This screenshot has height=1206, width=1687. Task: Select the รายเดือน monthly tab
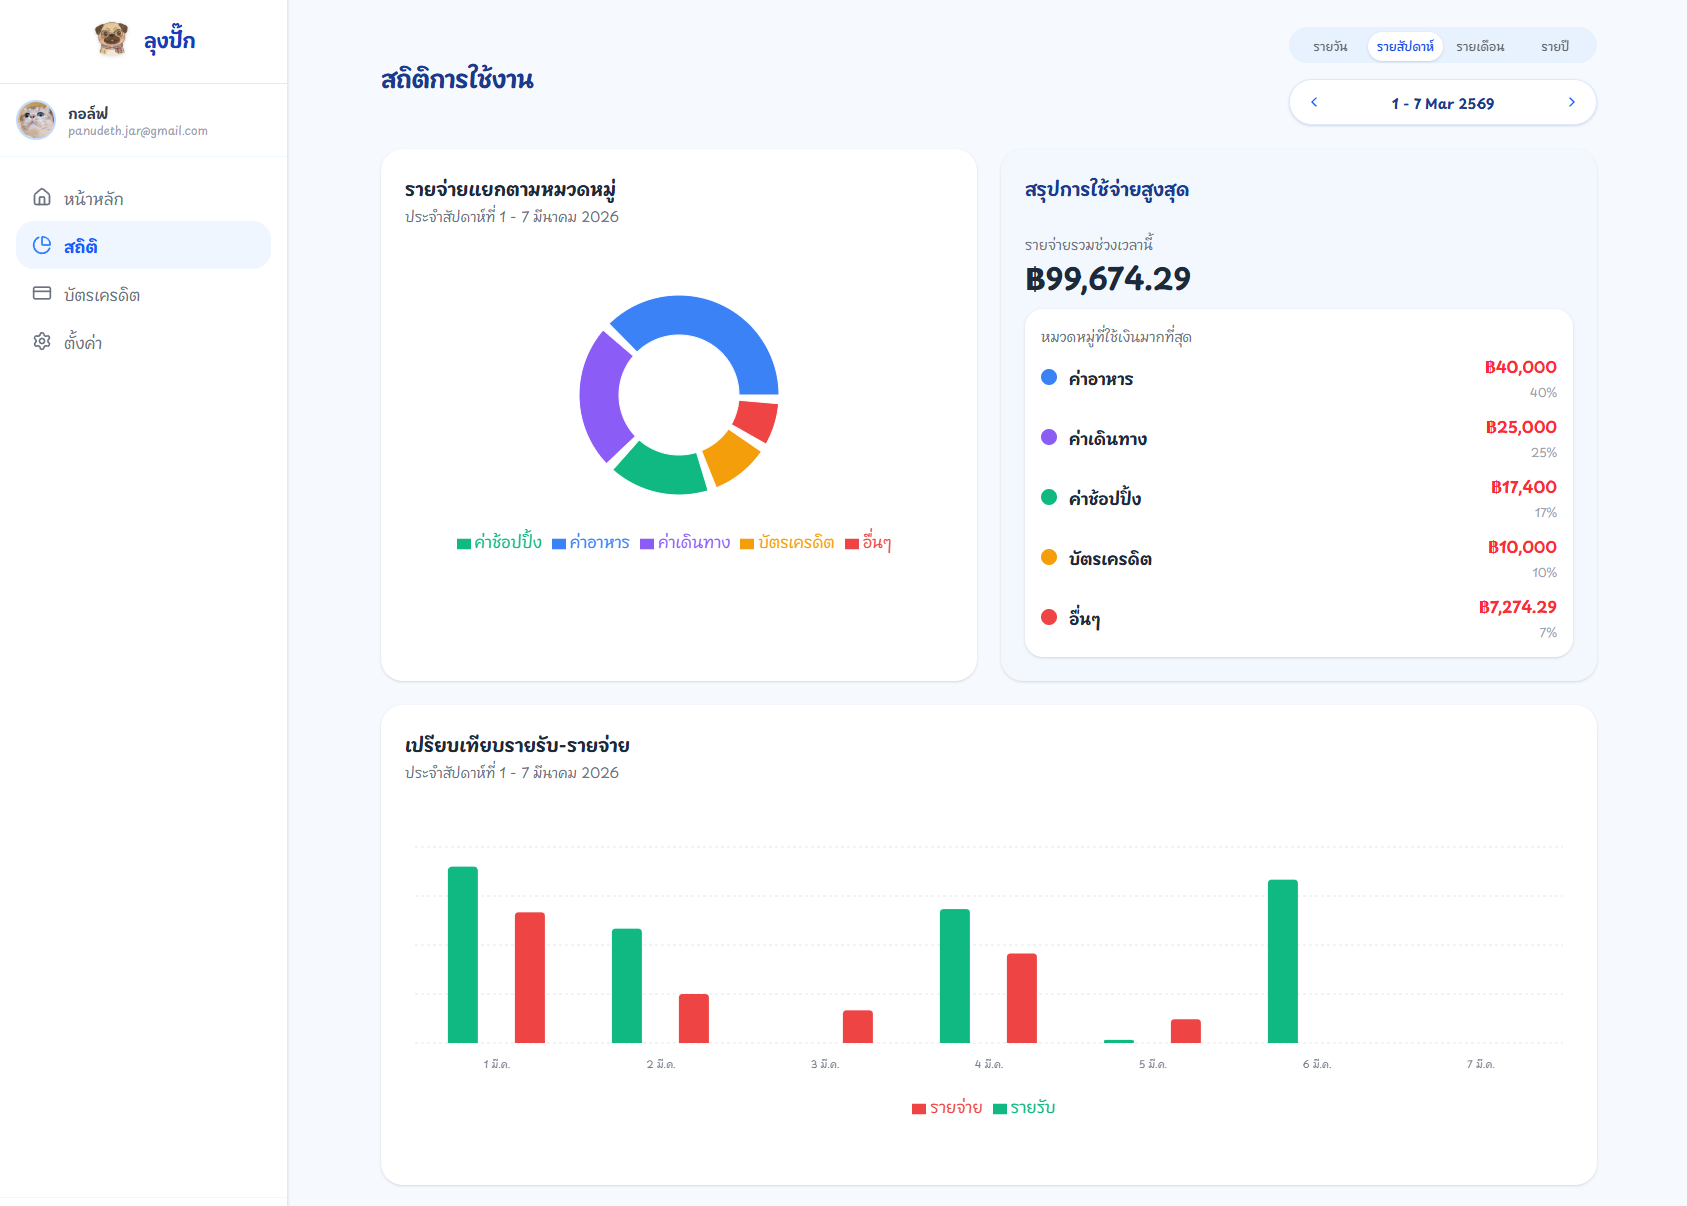(x=1479, y=47)
